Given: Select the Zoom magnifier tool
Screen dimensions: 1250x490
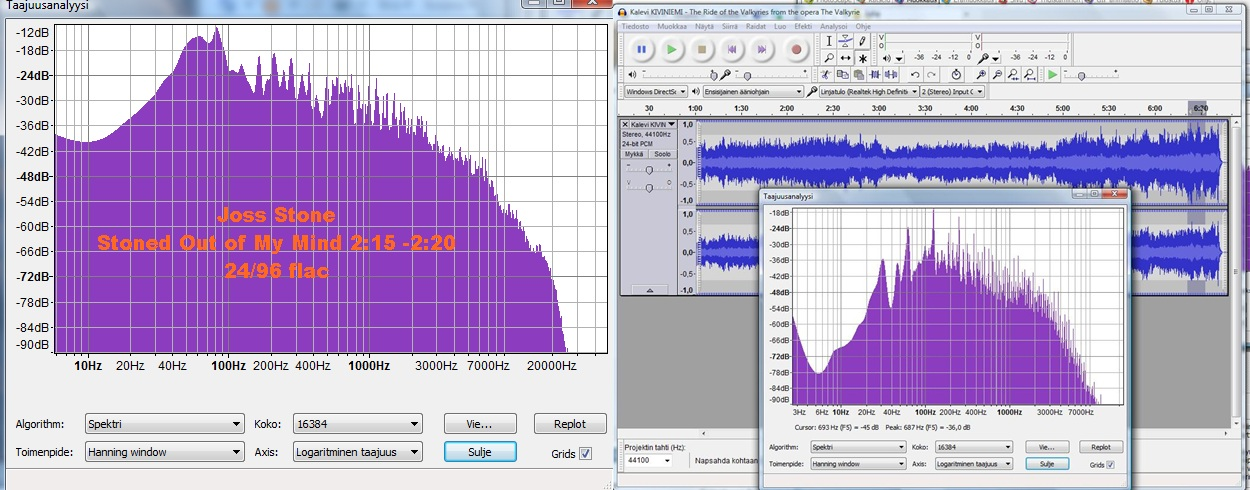Looking at the screenshot, I should [828, 58].
